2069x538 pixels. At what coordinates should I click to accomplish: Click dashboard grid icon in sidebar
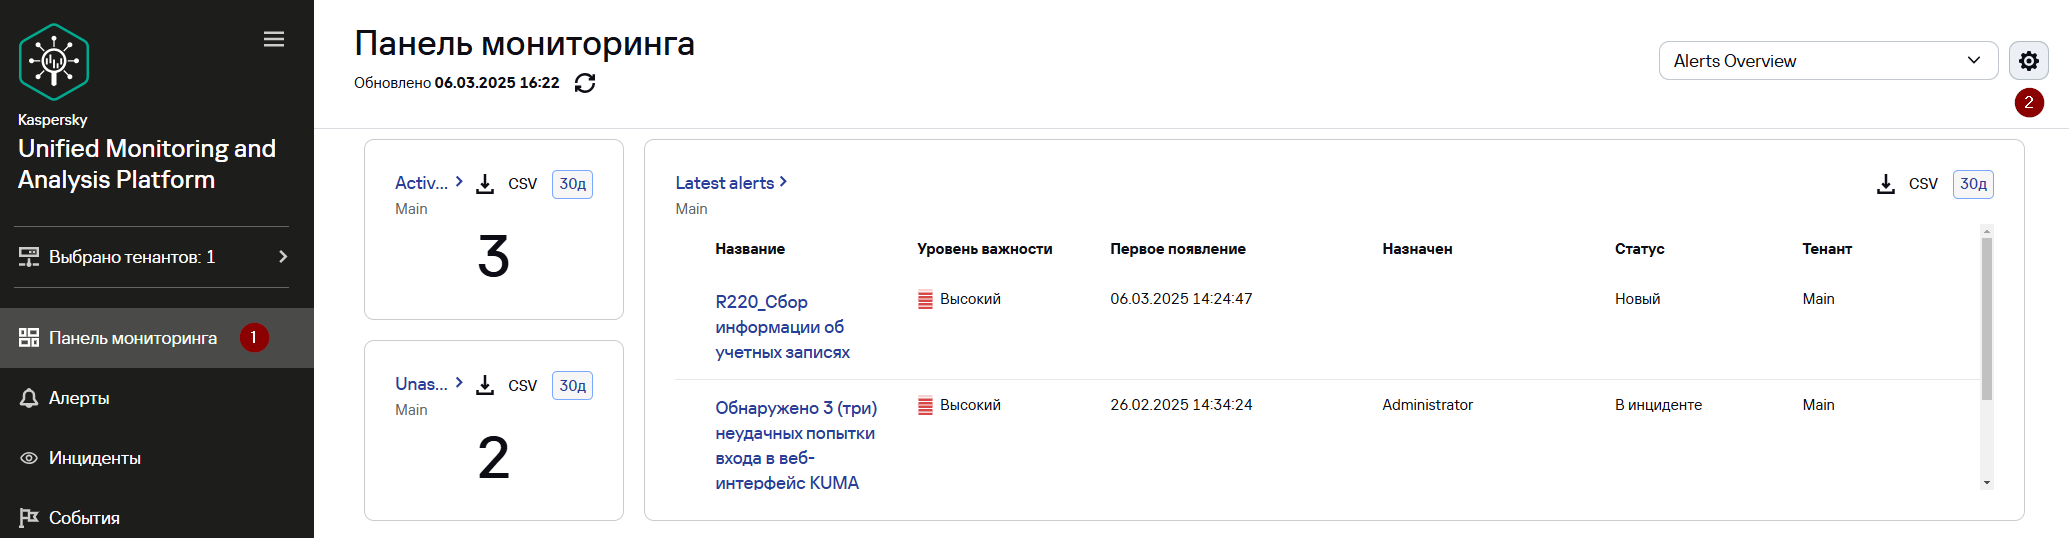coord(29,338)
